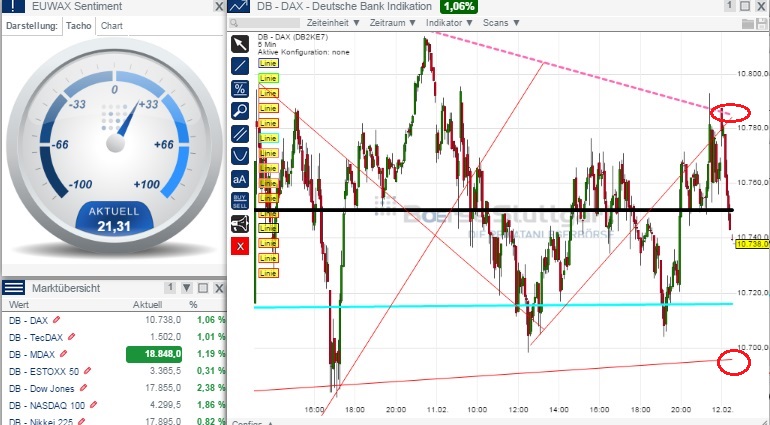The height and width of the screenshot is (425, 770).
Task: Select the single line drawing tool
Action: pyautogui.click(x=240, y=66)
